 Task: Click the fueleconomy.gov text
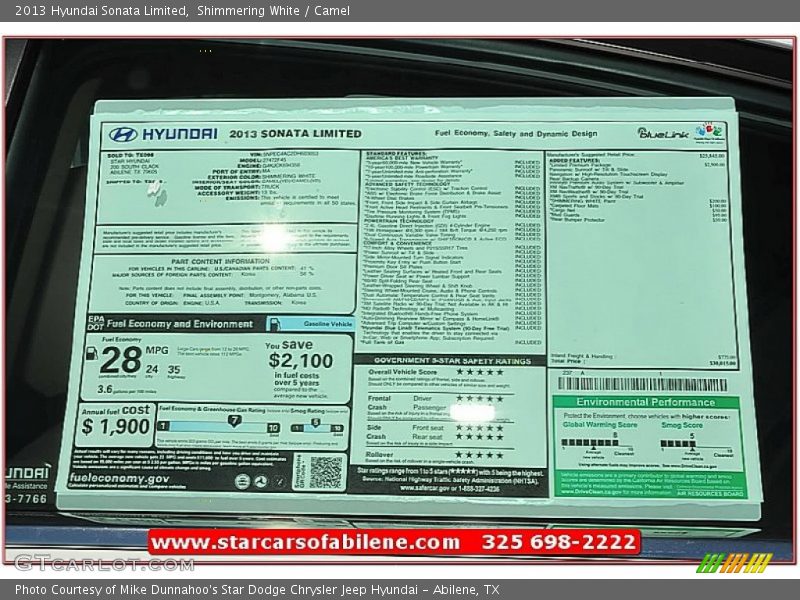[x=119, y=478]
